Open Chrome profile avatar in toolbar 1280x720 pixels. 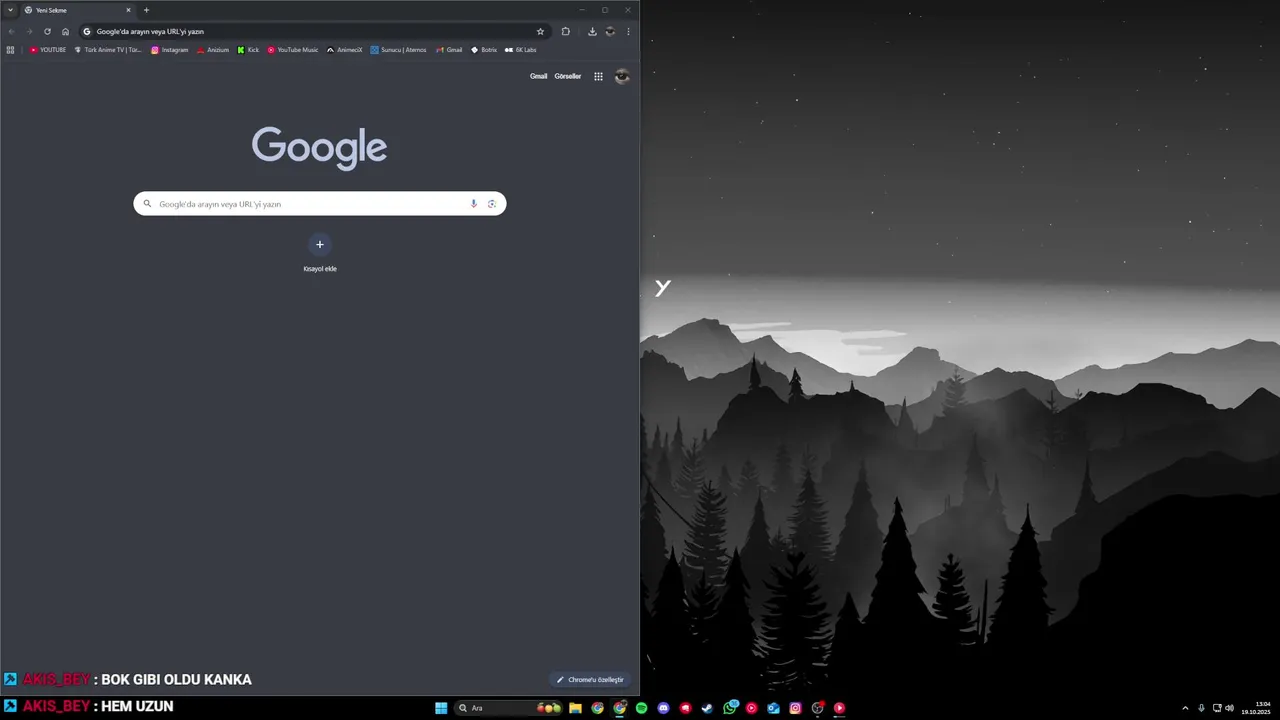coord(610,31)
